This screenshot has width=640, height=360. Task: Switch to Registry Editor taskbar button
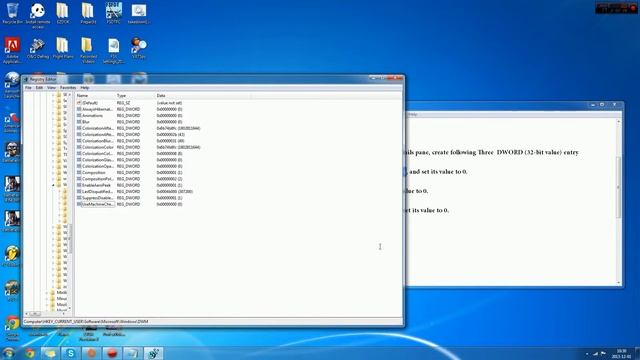click(153, 353)
